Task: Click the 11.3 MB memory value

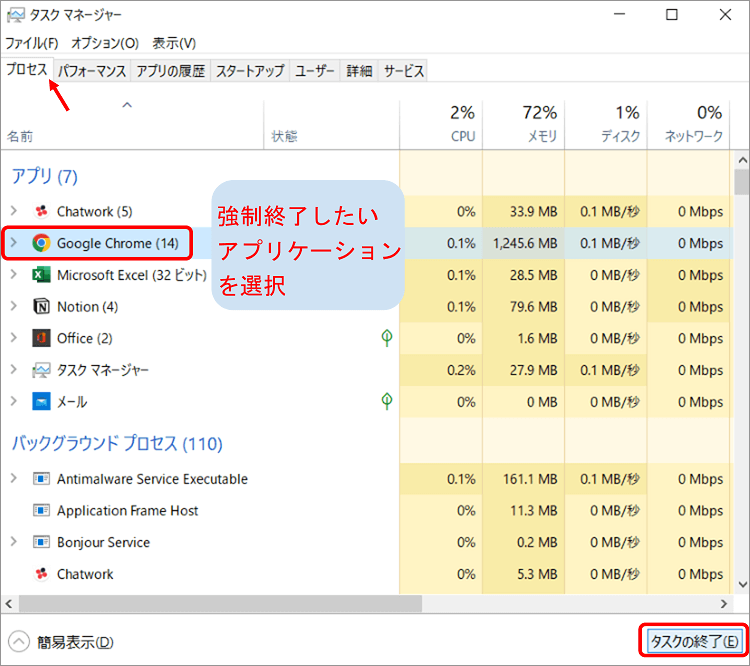Action: click(533, 511)
